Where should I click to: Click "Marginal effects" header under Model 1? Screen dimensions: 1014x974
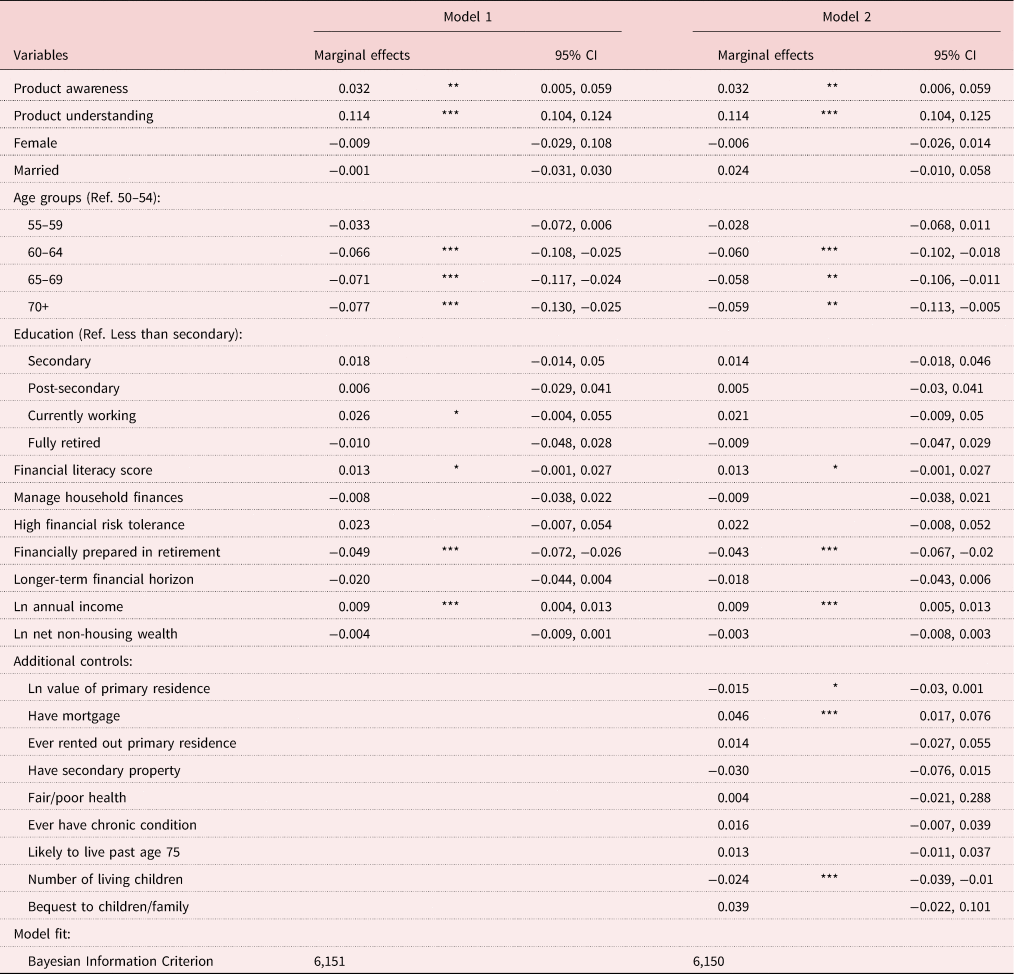point(362,56)
